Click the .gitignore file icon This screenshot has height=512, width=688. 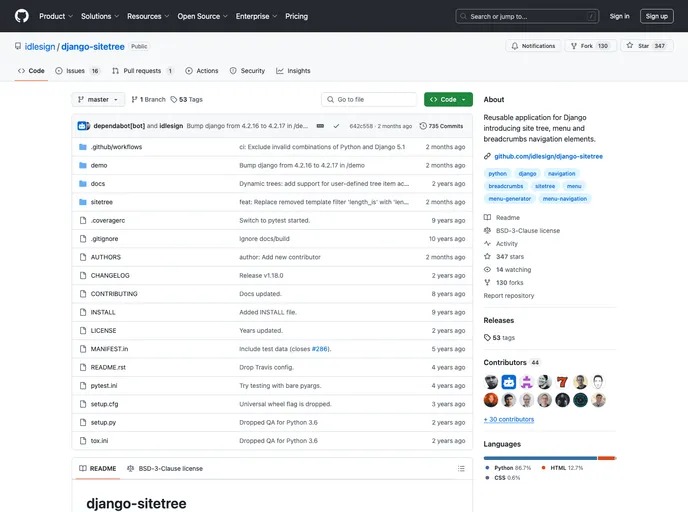click(82, 239)
